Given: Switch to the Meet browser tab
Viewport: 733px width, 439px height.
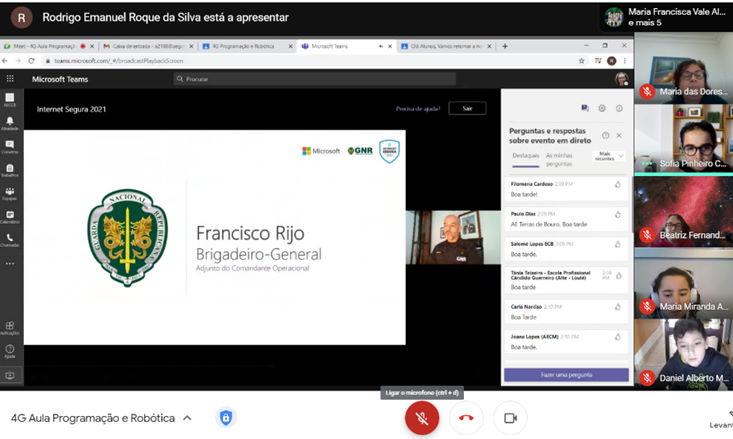Looking at the screenshot, I should (x=44, y=46).
